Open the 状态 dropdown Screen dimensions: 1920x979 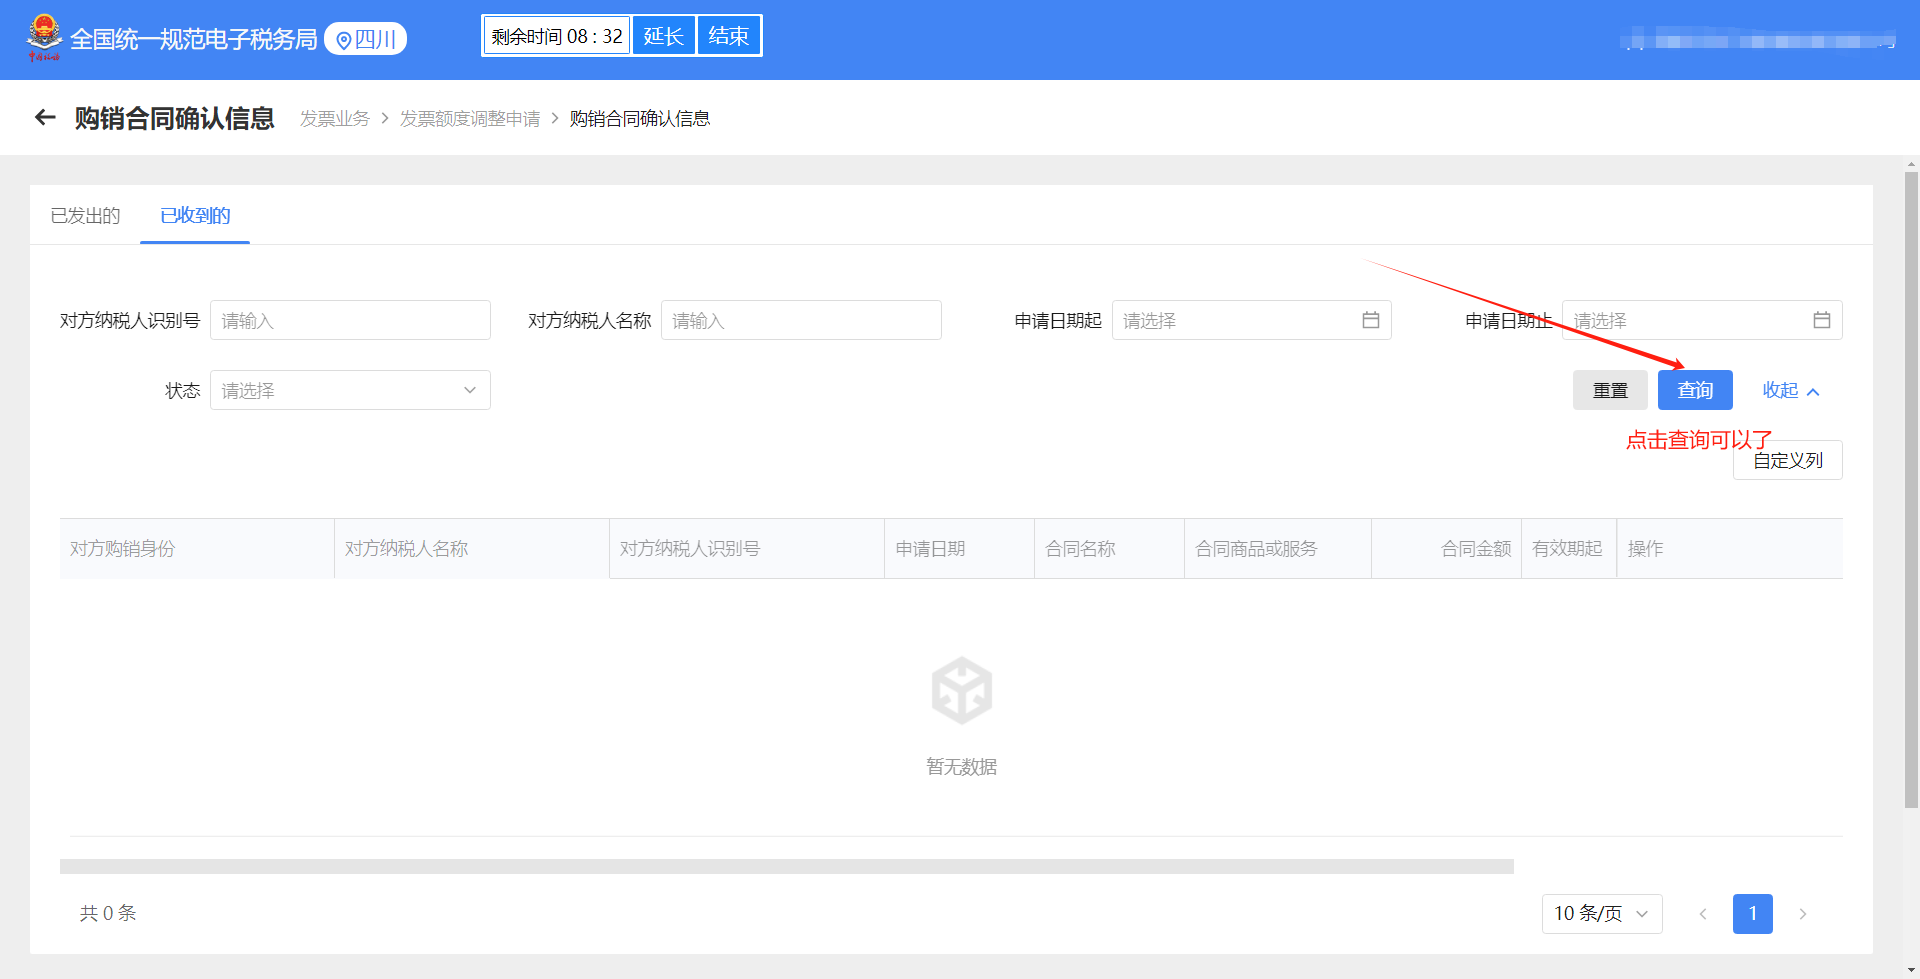350,391
